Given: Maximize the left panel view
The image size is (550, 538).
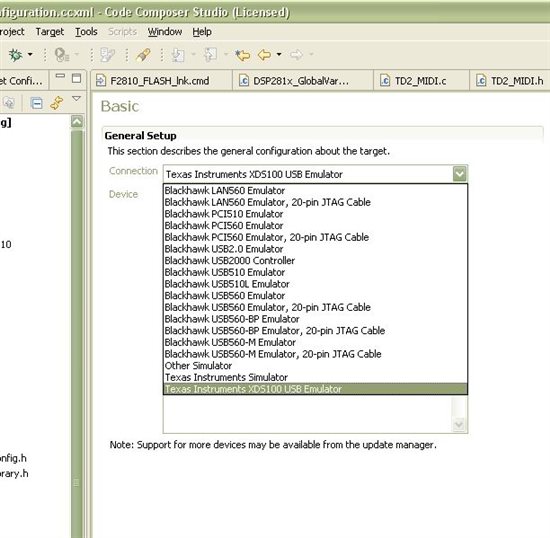Looking at the screenshot, I should [x=76, y=78].
